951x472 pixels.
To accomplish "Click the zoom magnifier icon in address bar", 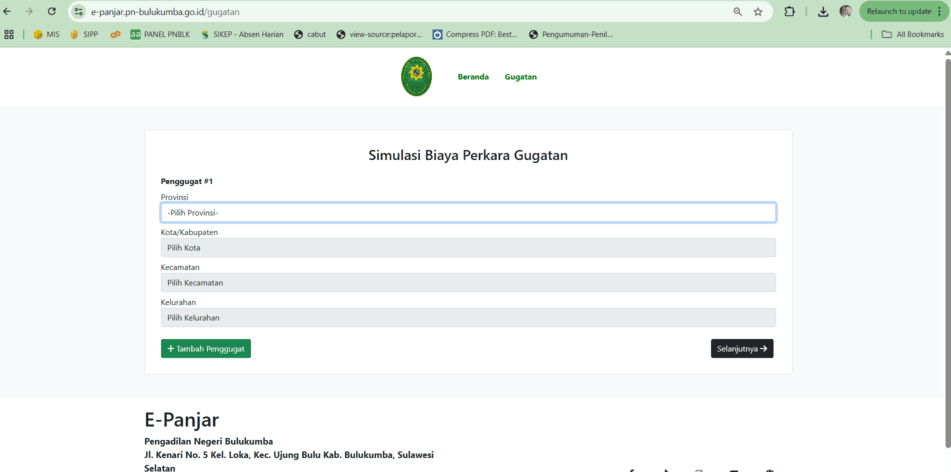I will click(738, 11).
